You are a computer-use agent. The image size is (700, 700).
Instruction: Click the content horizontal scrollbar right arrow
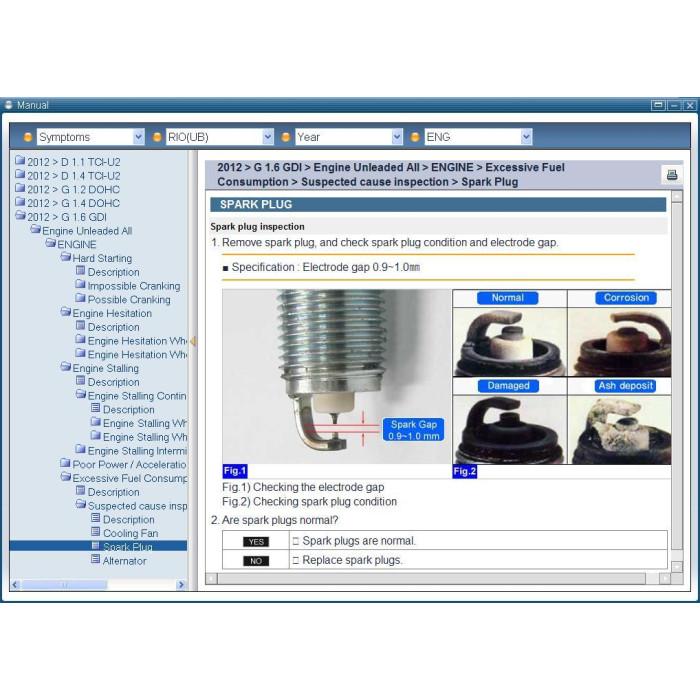coord(664,579)
